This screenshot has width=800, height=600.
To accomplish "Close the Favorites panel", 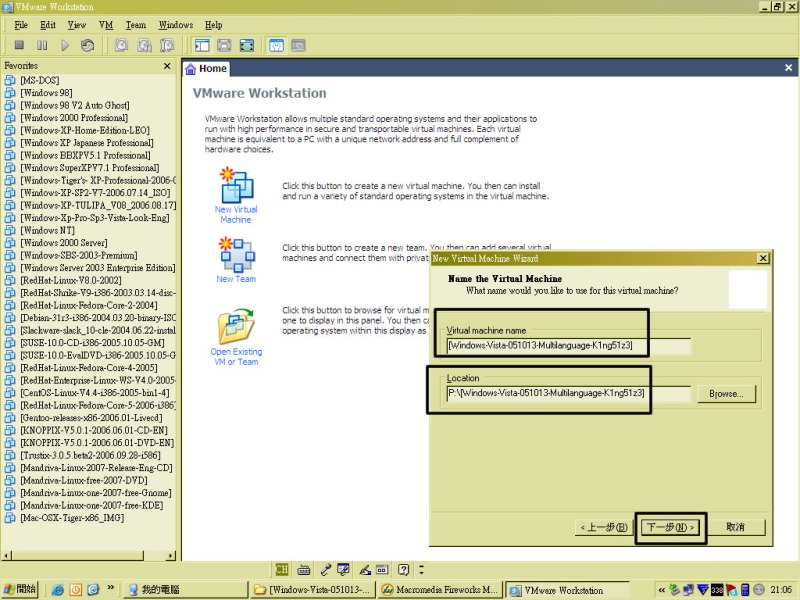I will point(167,66).
